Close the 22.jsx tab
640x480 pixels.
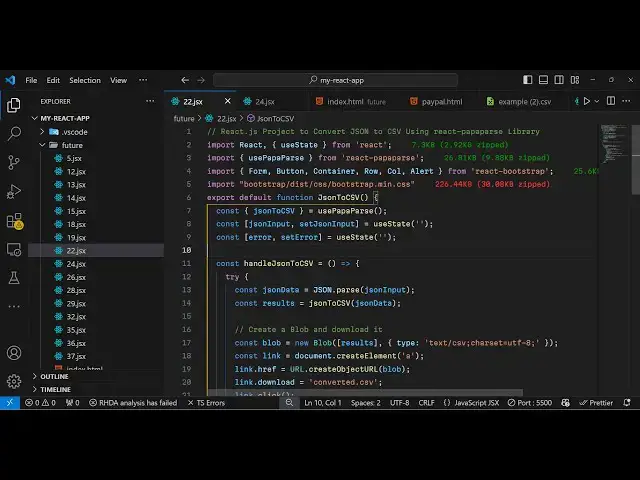(227, 101)
